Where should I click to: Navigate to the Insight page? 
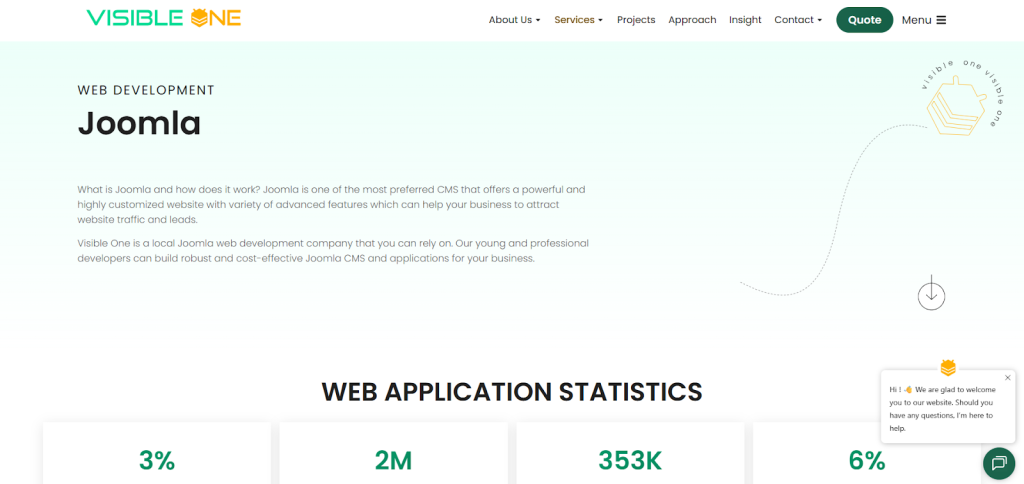pyautogui.click(x=745, y=20)
